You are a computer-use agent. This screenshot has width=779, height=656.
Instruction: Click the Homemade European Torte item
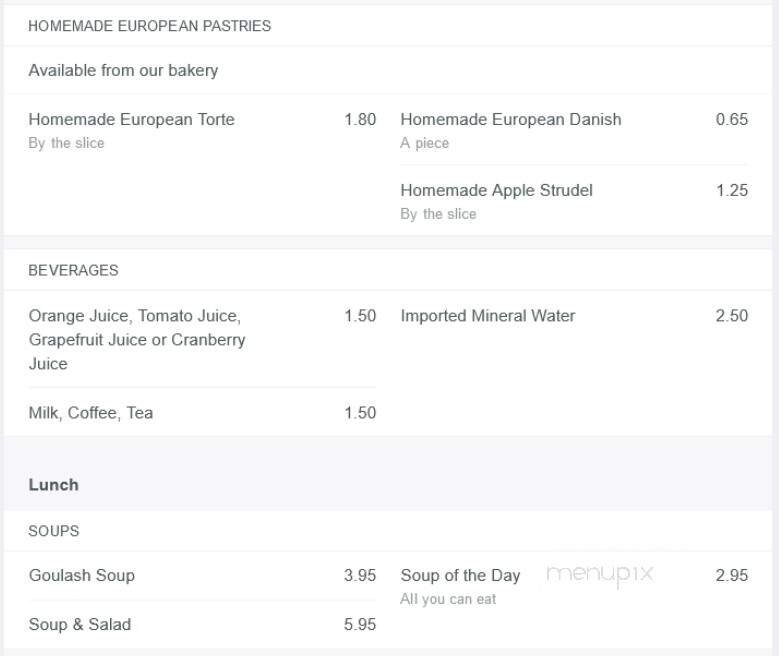131,120
